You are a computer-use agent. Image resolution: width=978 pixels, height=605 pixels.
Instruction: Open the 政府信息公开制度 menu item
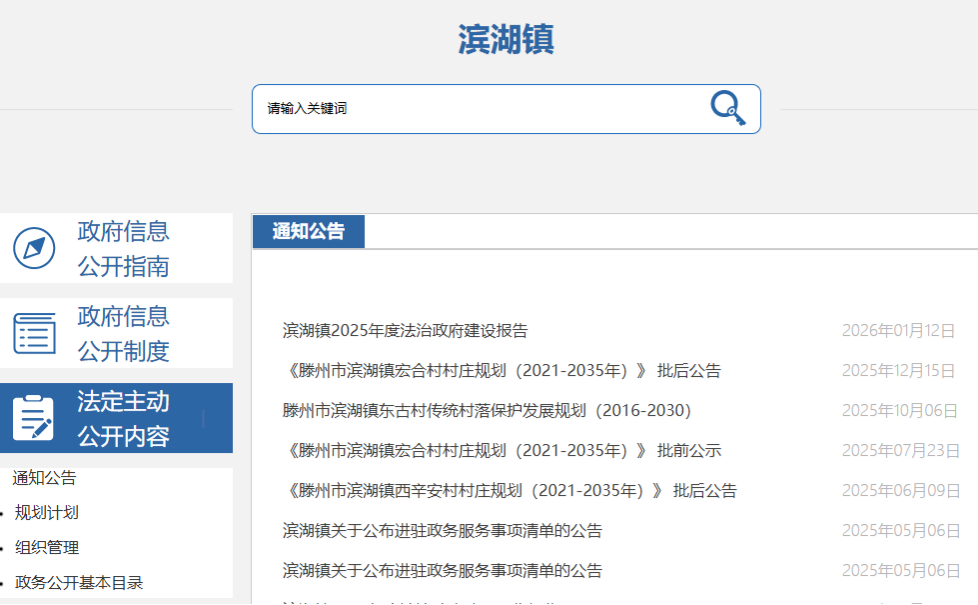click(123, 333)
